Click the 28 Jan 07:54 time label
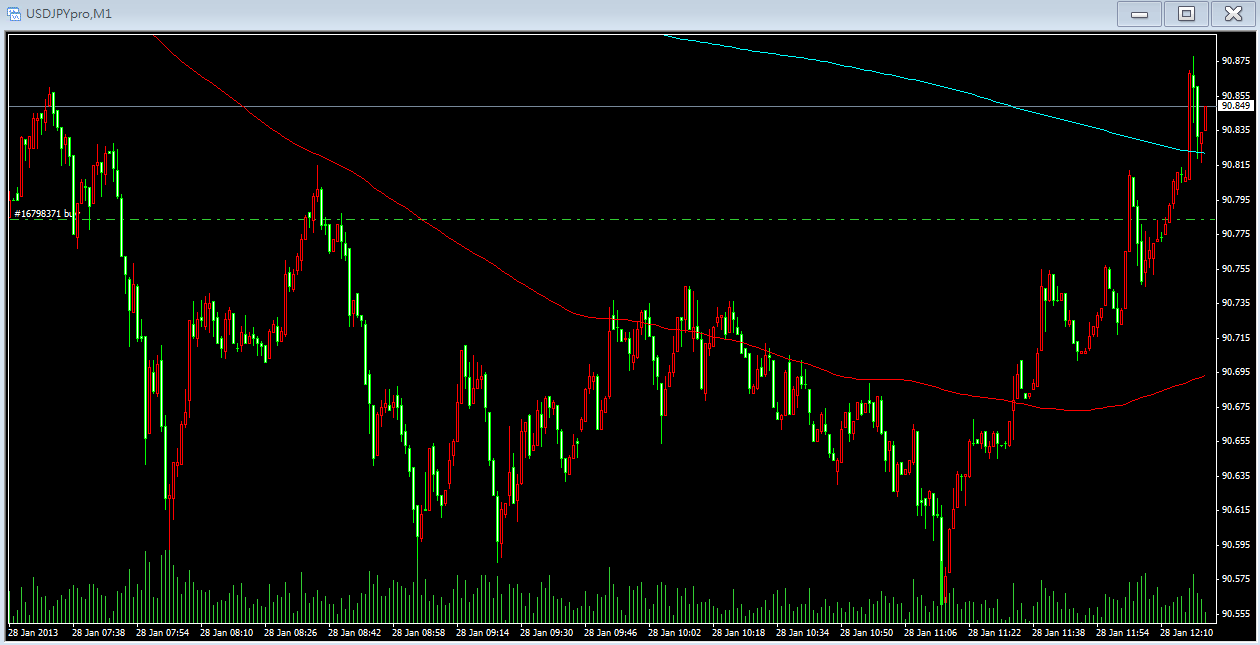Viewport: 1260px width, 645px height. click(x=163, y=633)
